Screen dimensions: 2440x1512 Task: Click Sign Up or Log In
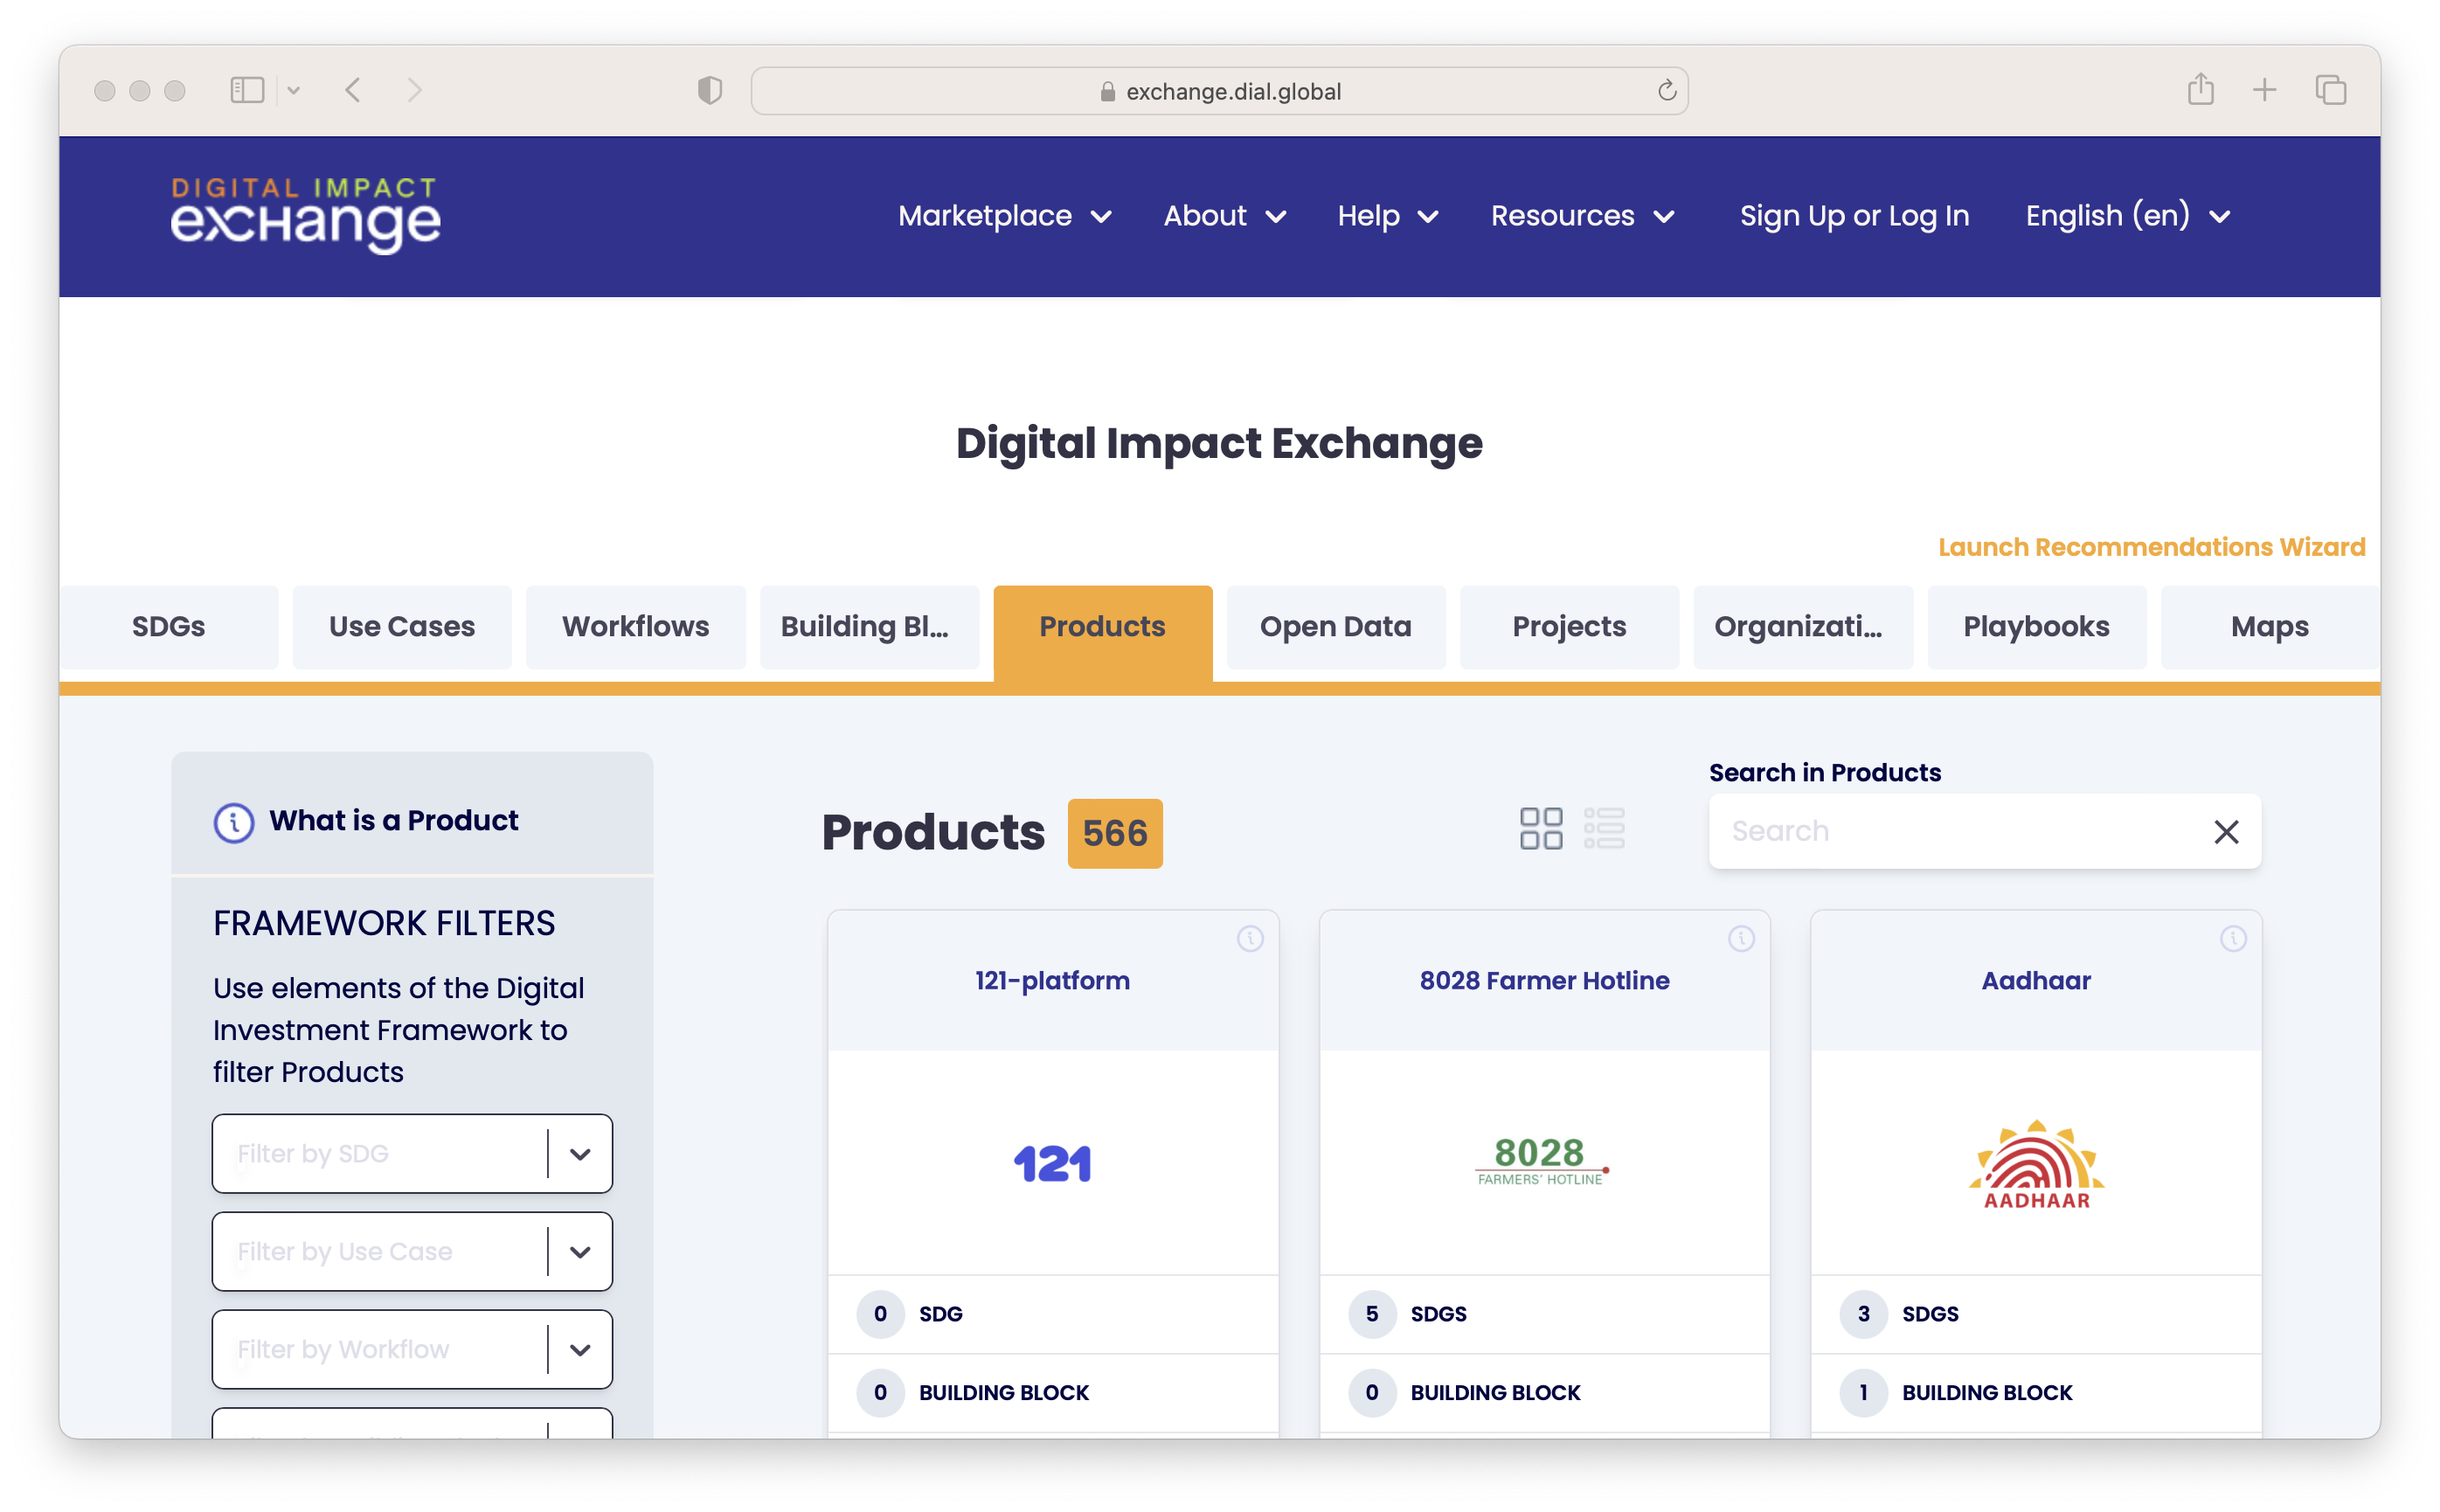(1854, 216)
